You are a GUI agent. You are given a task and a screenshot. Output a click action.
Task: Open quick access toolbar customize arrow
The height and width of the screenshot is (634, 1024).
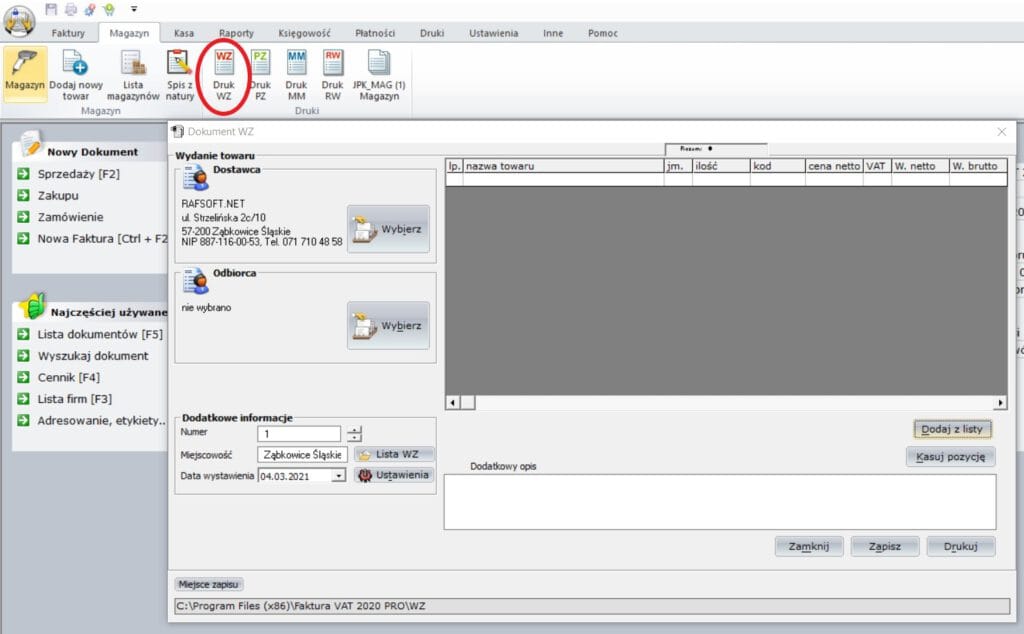[133, 9]
